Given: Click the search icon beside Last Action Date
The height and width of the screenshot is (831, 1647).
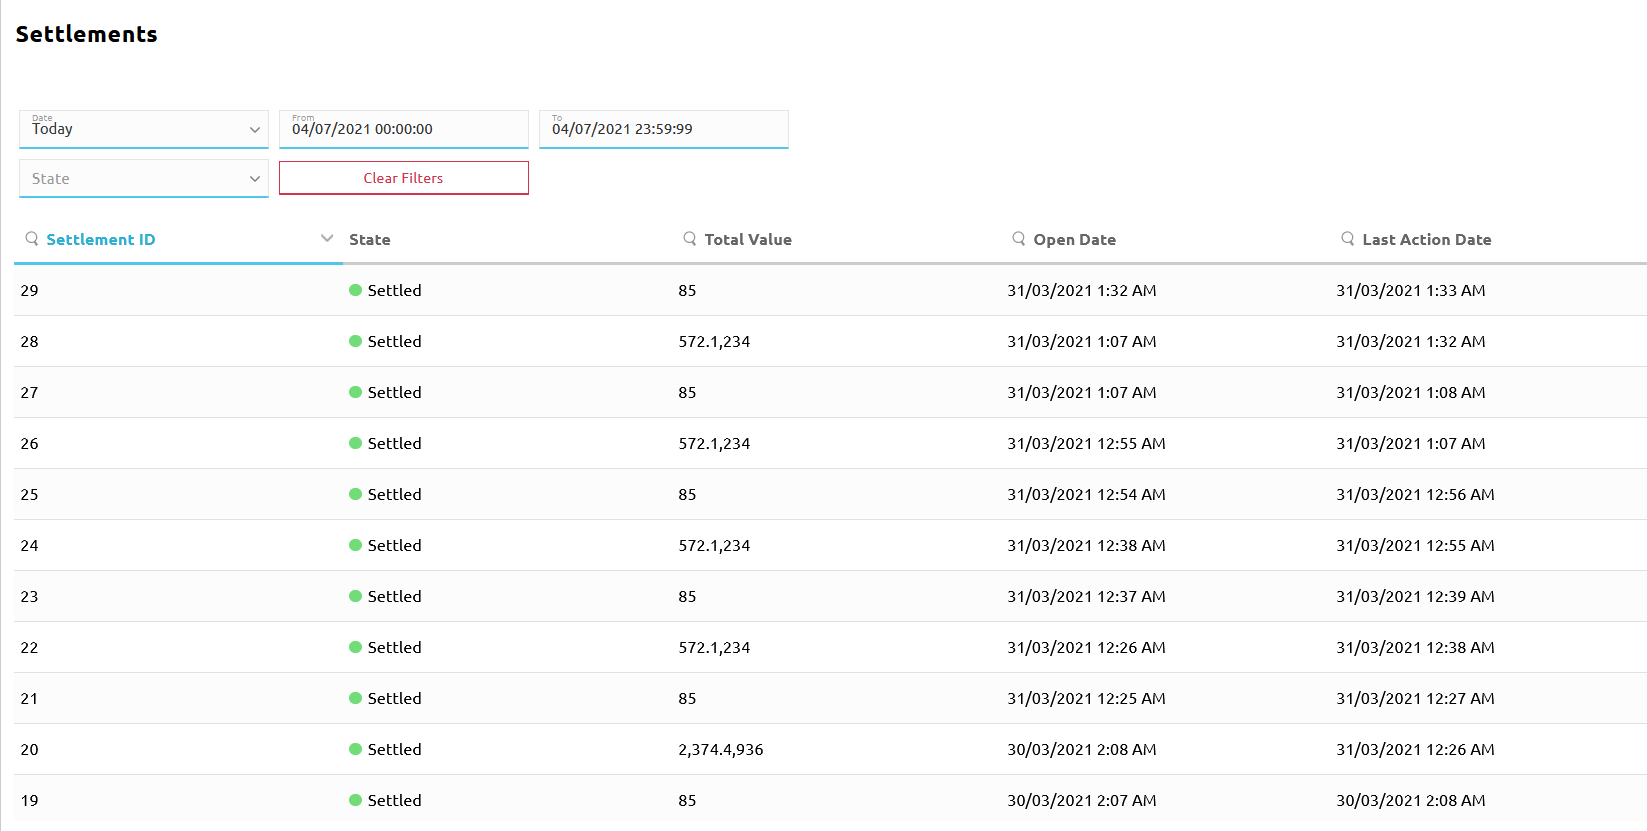Looking at the screenshot, I should [1348, 239].
